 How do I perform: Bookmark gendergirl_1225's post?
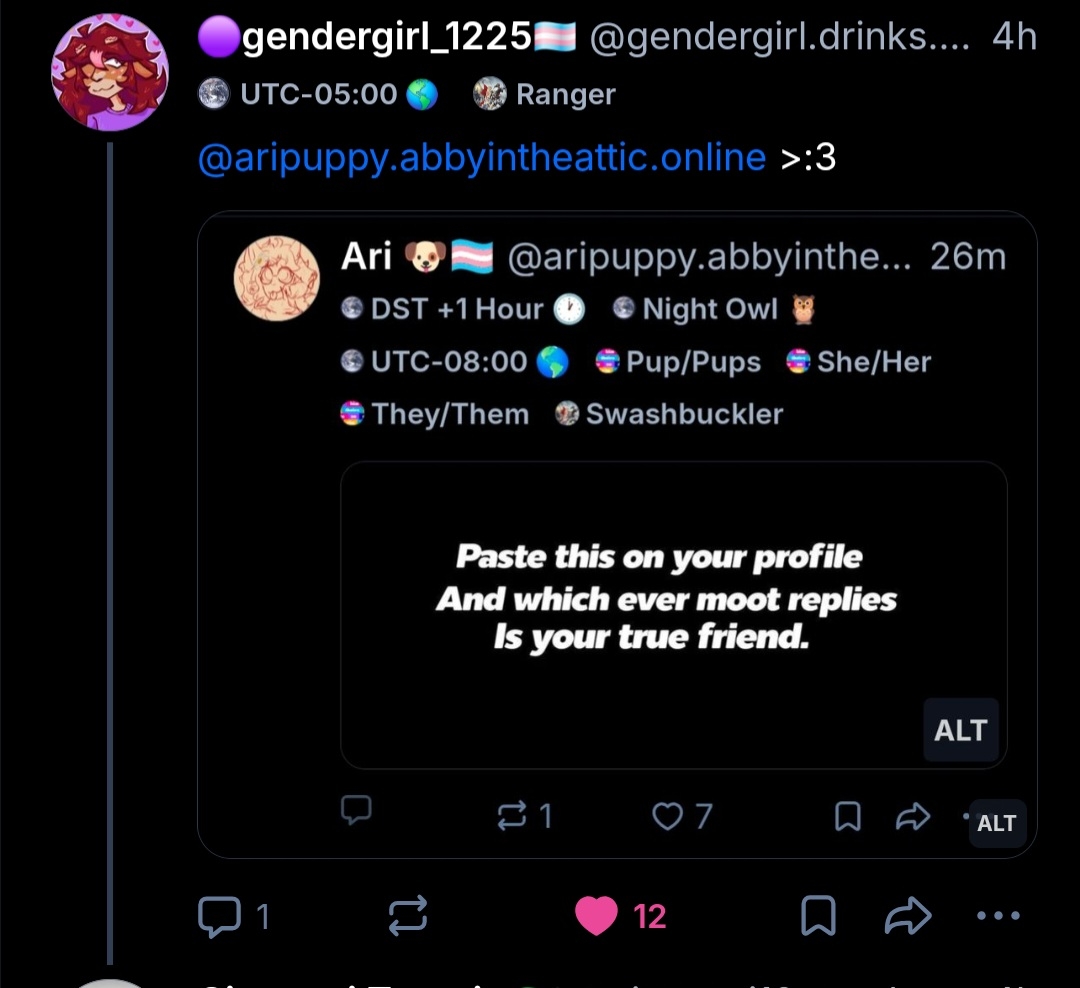[x=818, y=916]
